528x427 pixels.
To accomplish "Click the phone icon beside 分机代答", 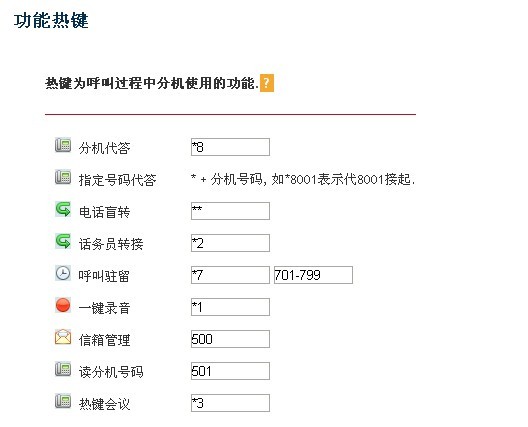I will (63, 145).
